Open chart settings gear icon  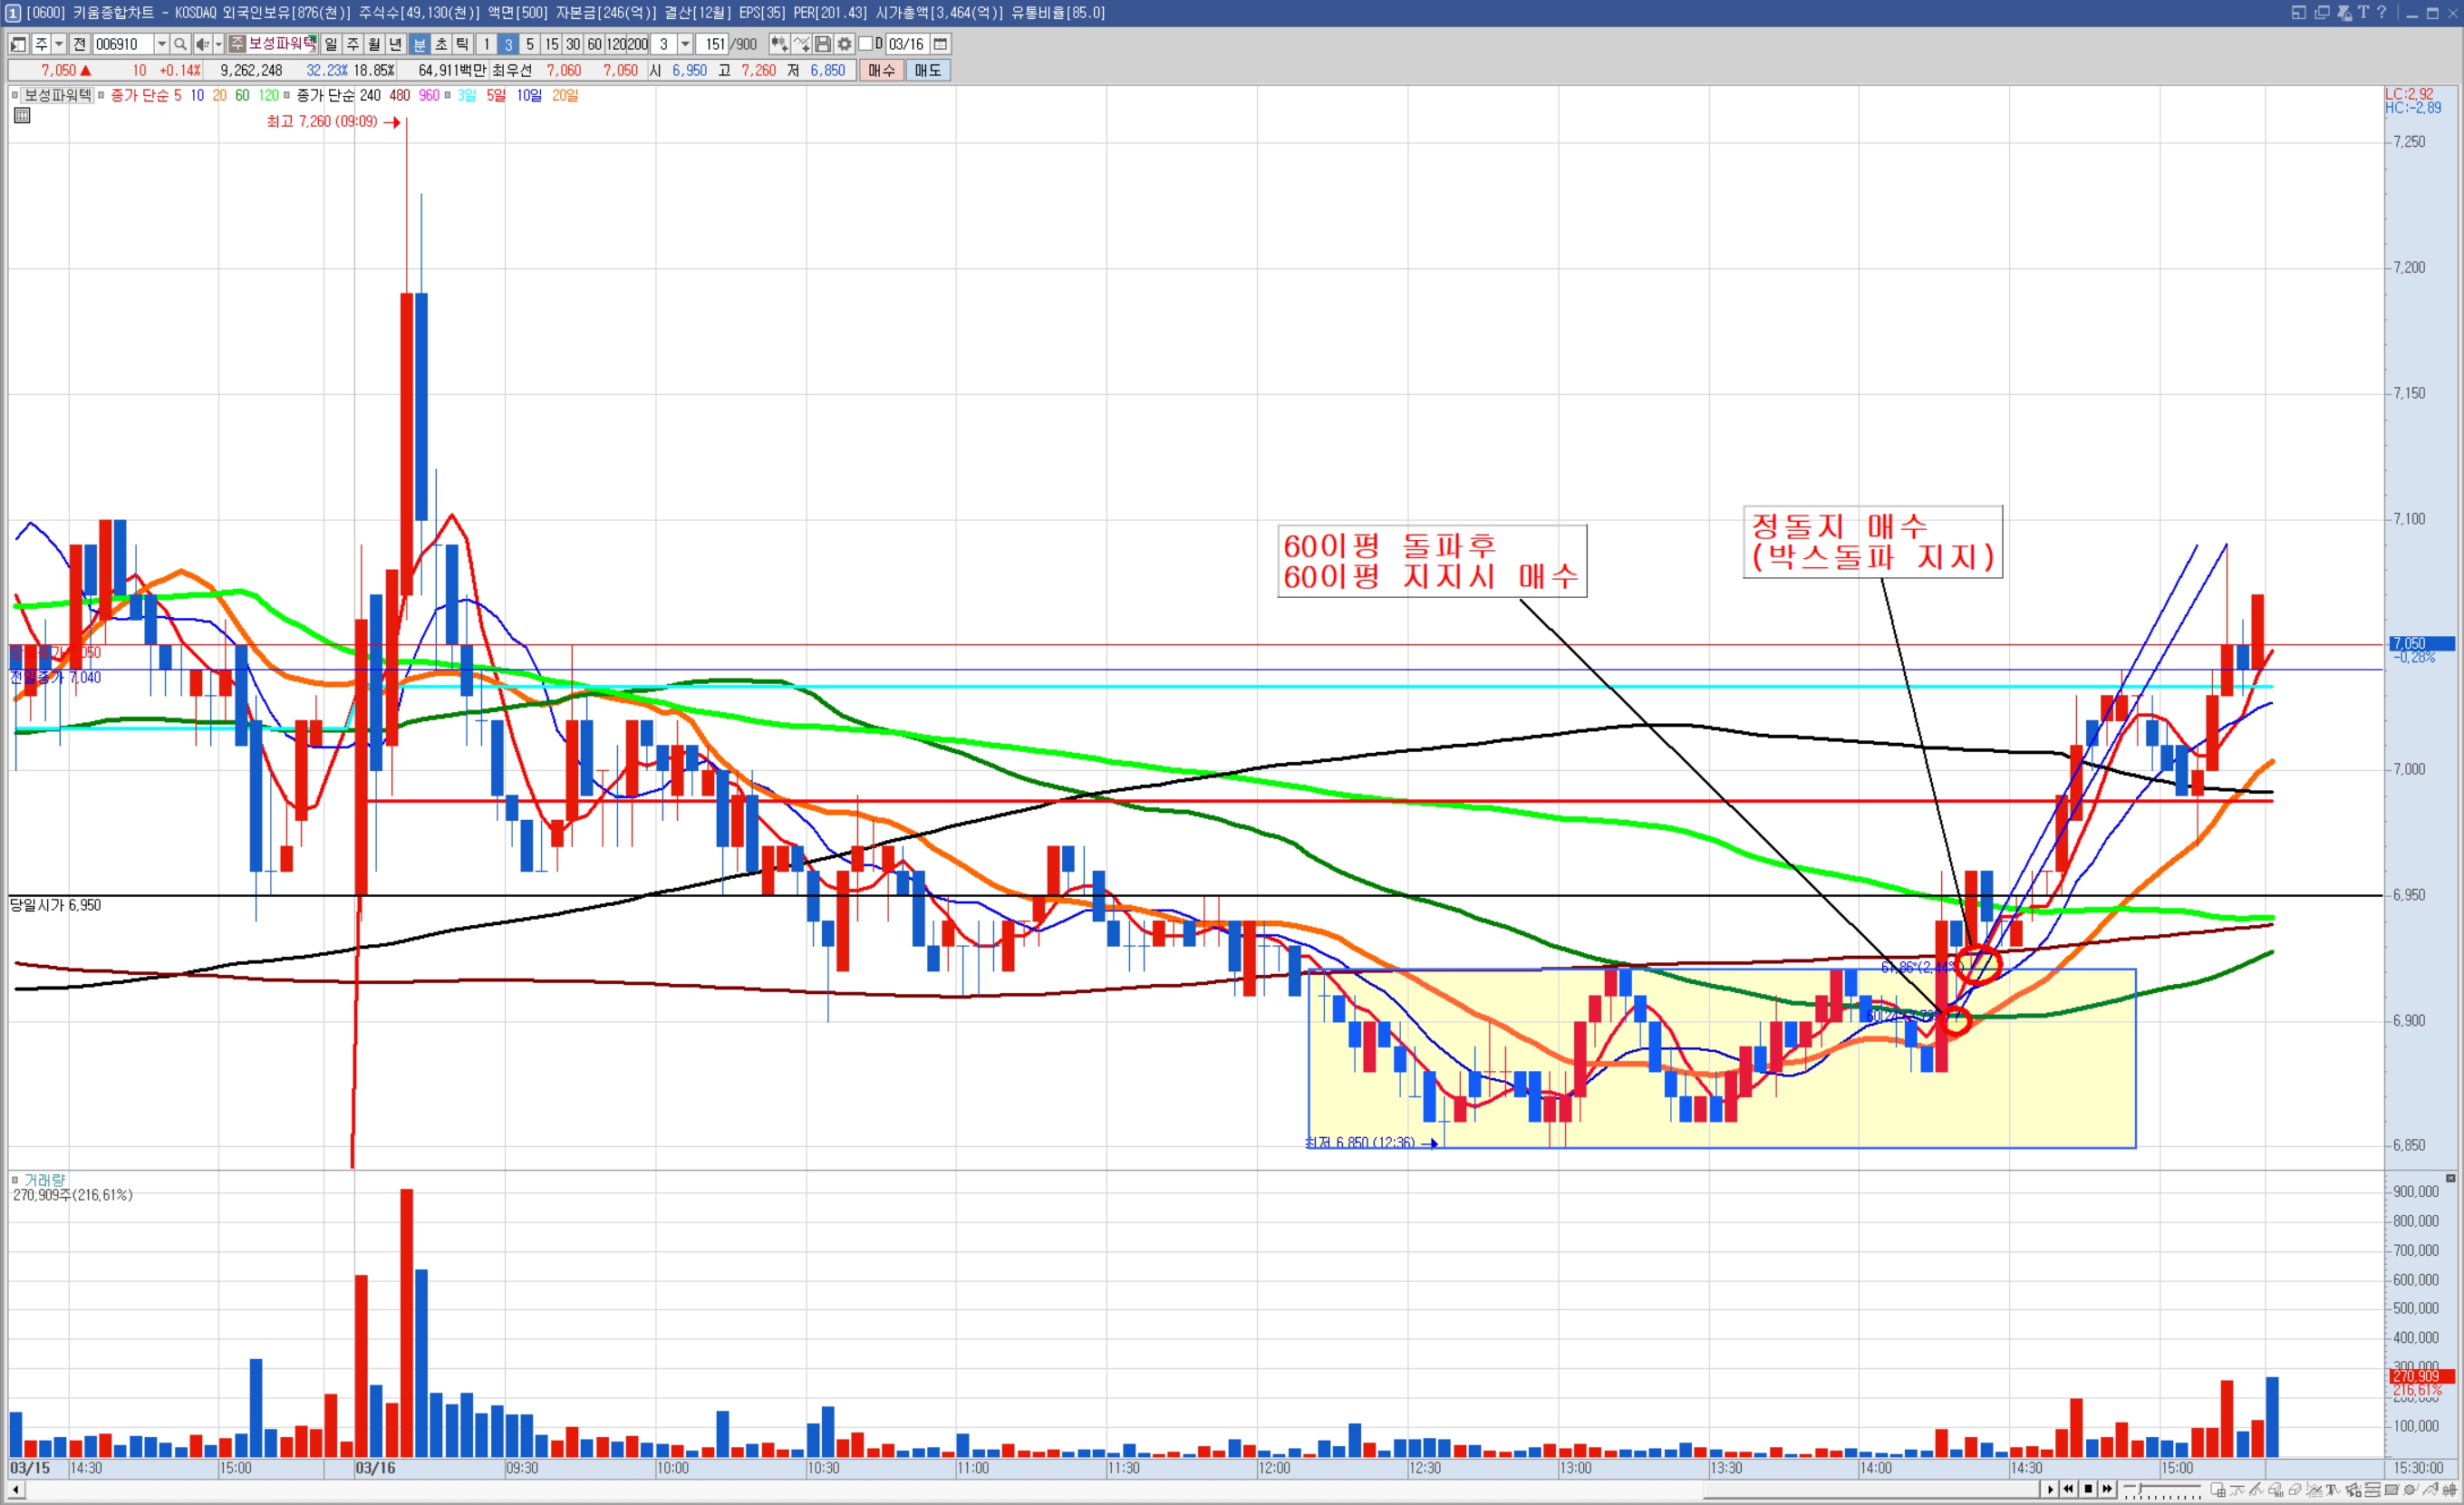pos(845,44)
